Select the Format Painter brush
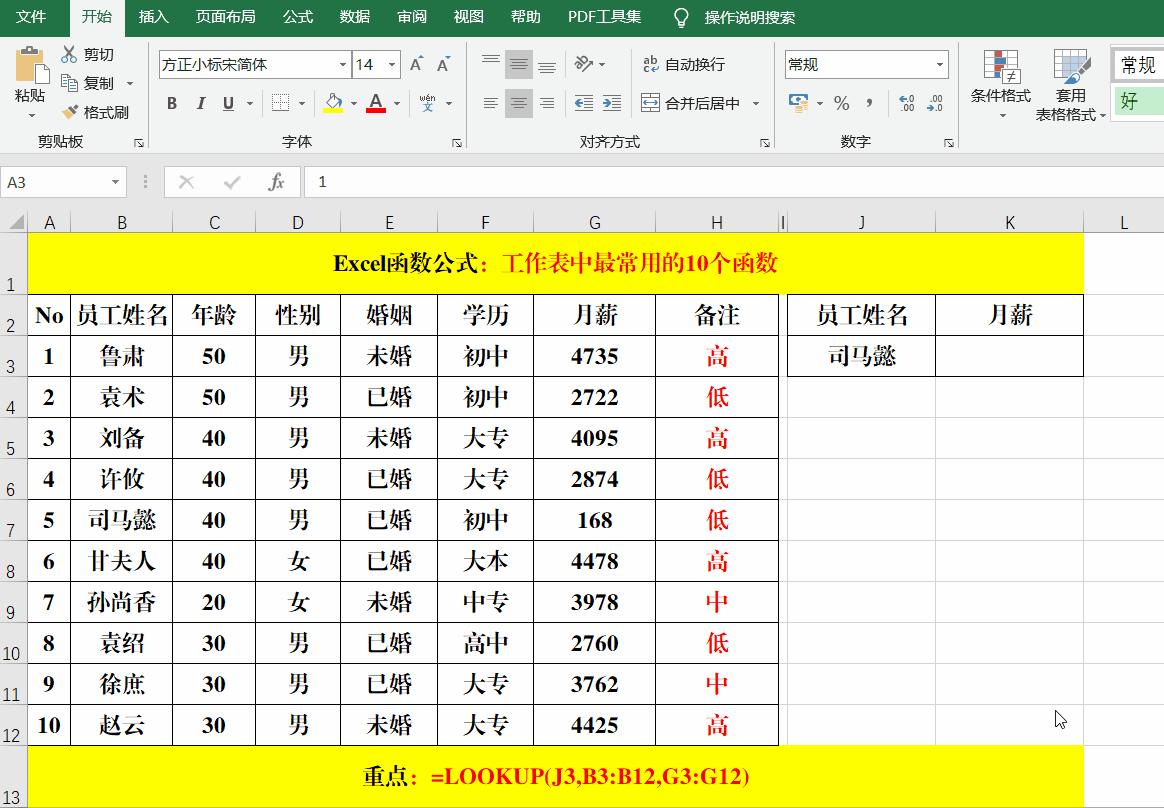1164x808 pixels. [x=69, y=111]
